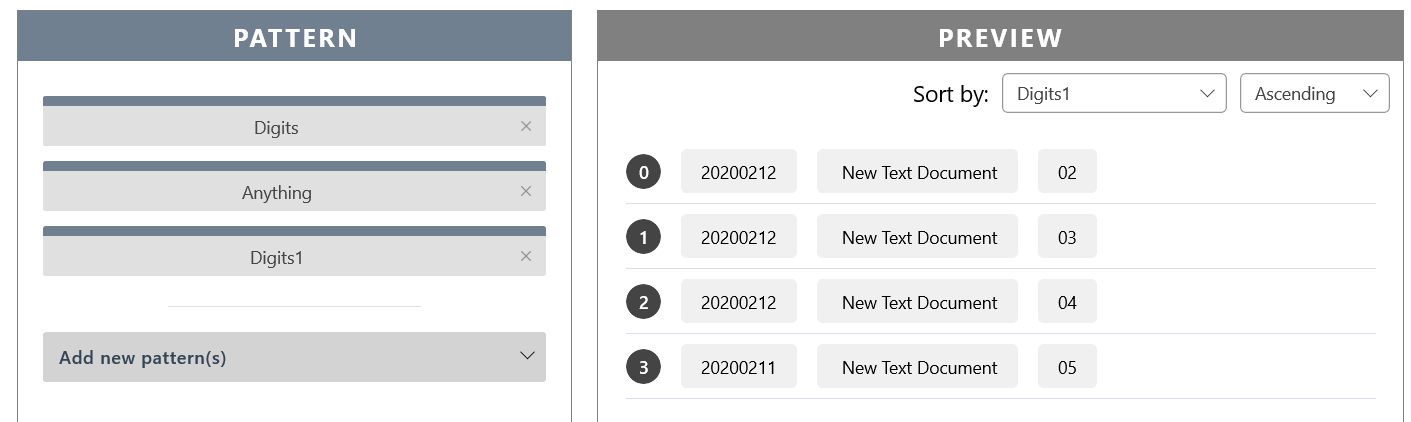This screenshot has height=422, width=1411.
Task: Click the 02 value in row 0
Action: [x=1067, y=172]
